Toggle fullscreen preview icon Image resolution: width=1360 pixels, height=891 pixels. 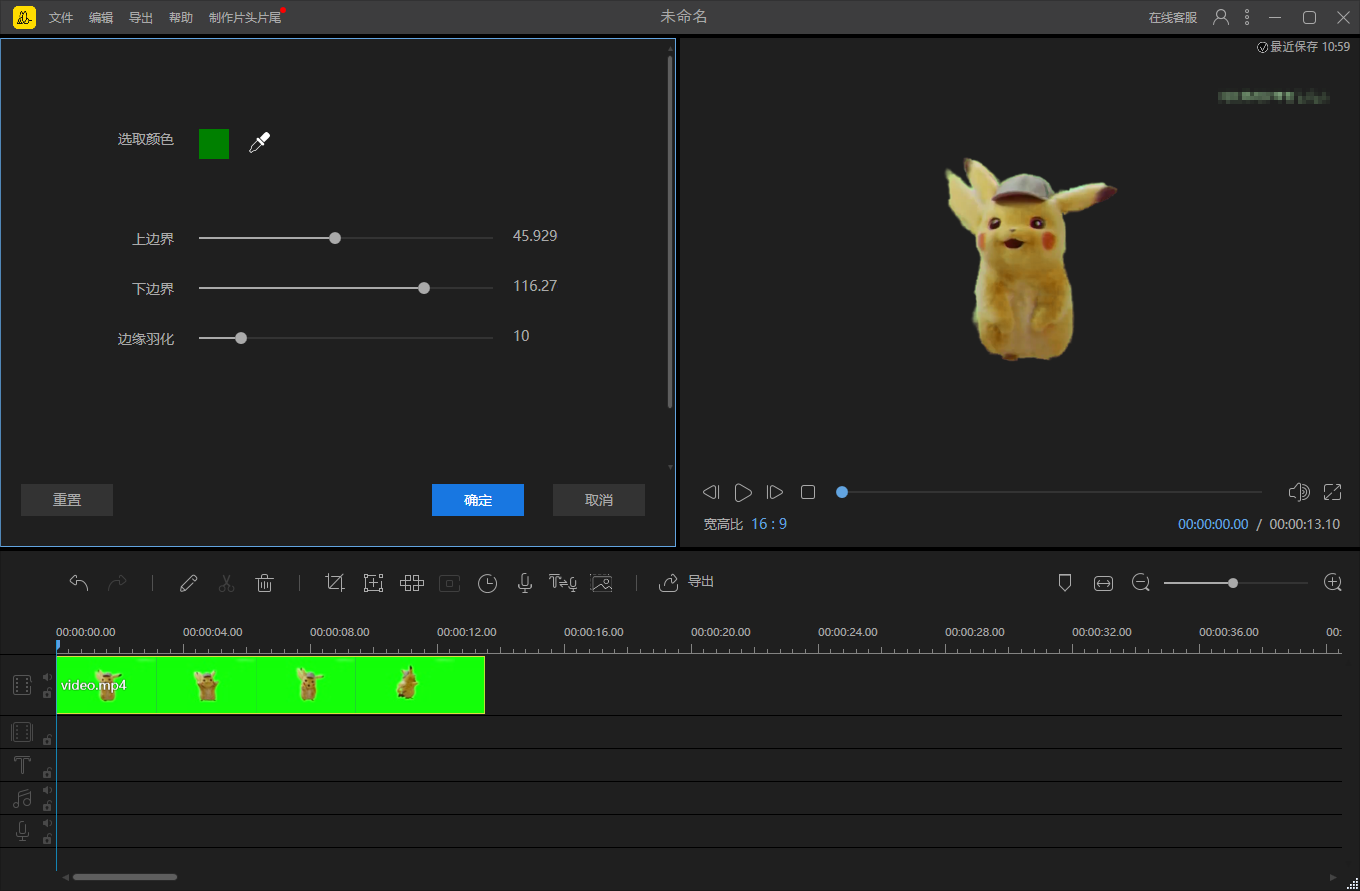point(1332,492)
